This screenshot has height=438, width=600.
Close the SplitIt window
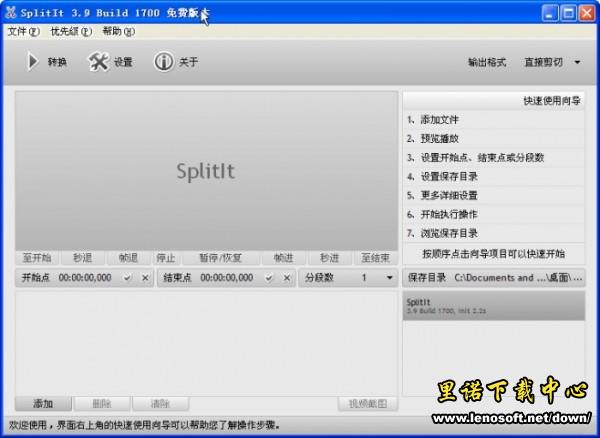(587, 13)
